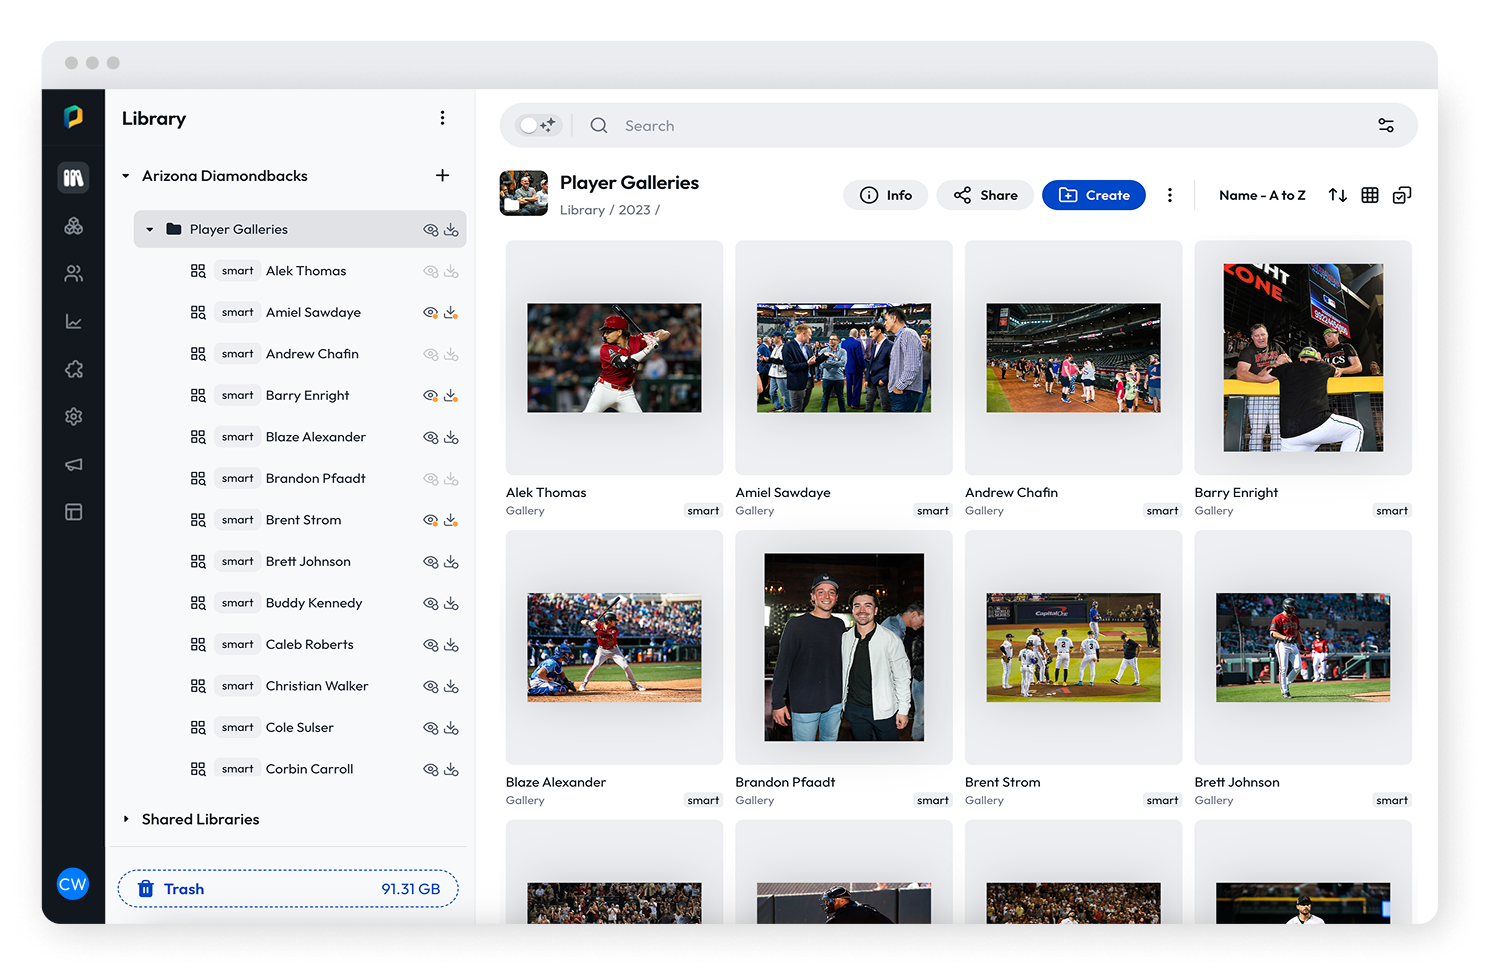
Task: Go to Library in breadcrumb
Action: click(x=582, y=210)
